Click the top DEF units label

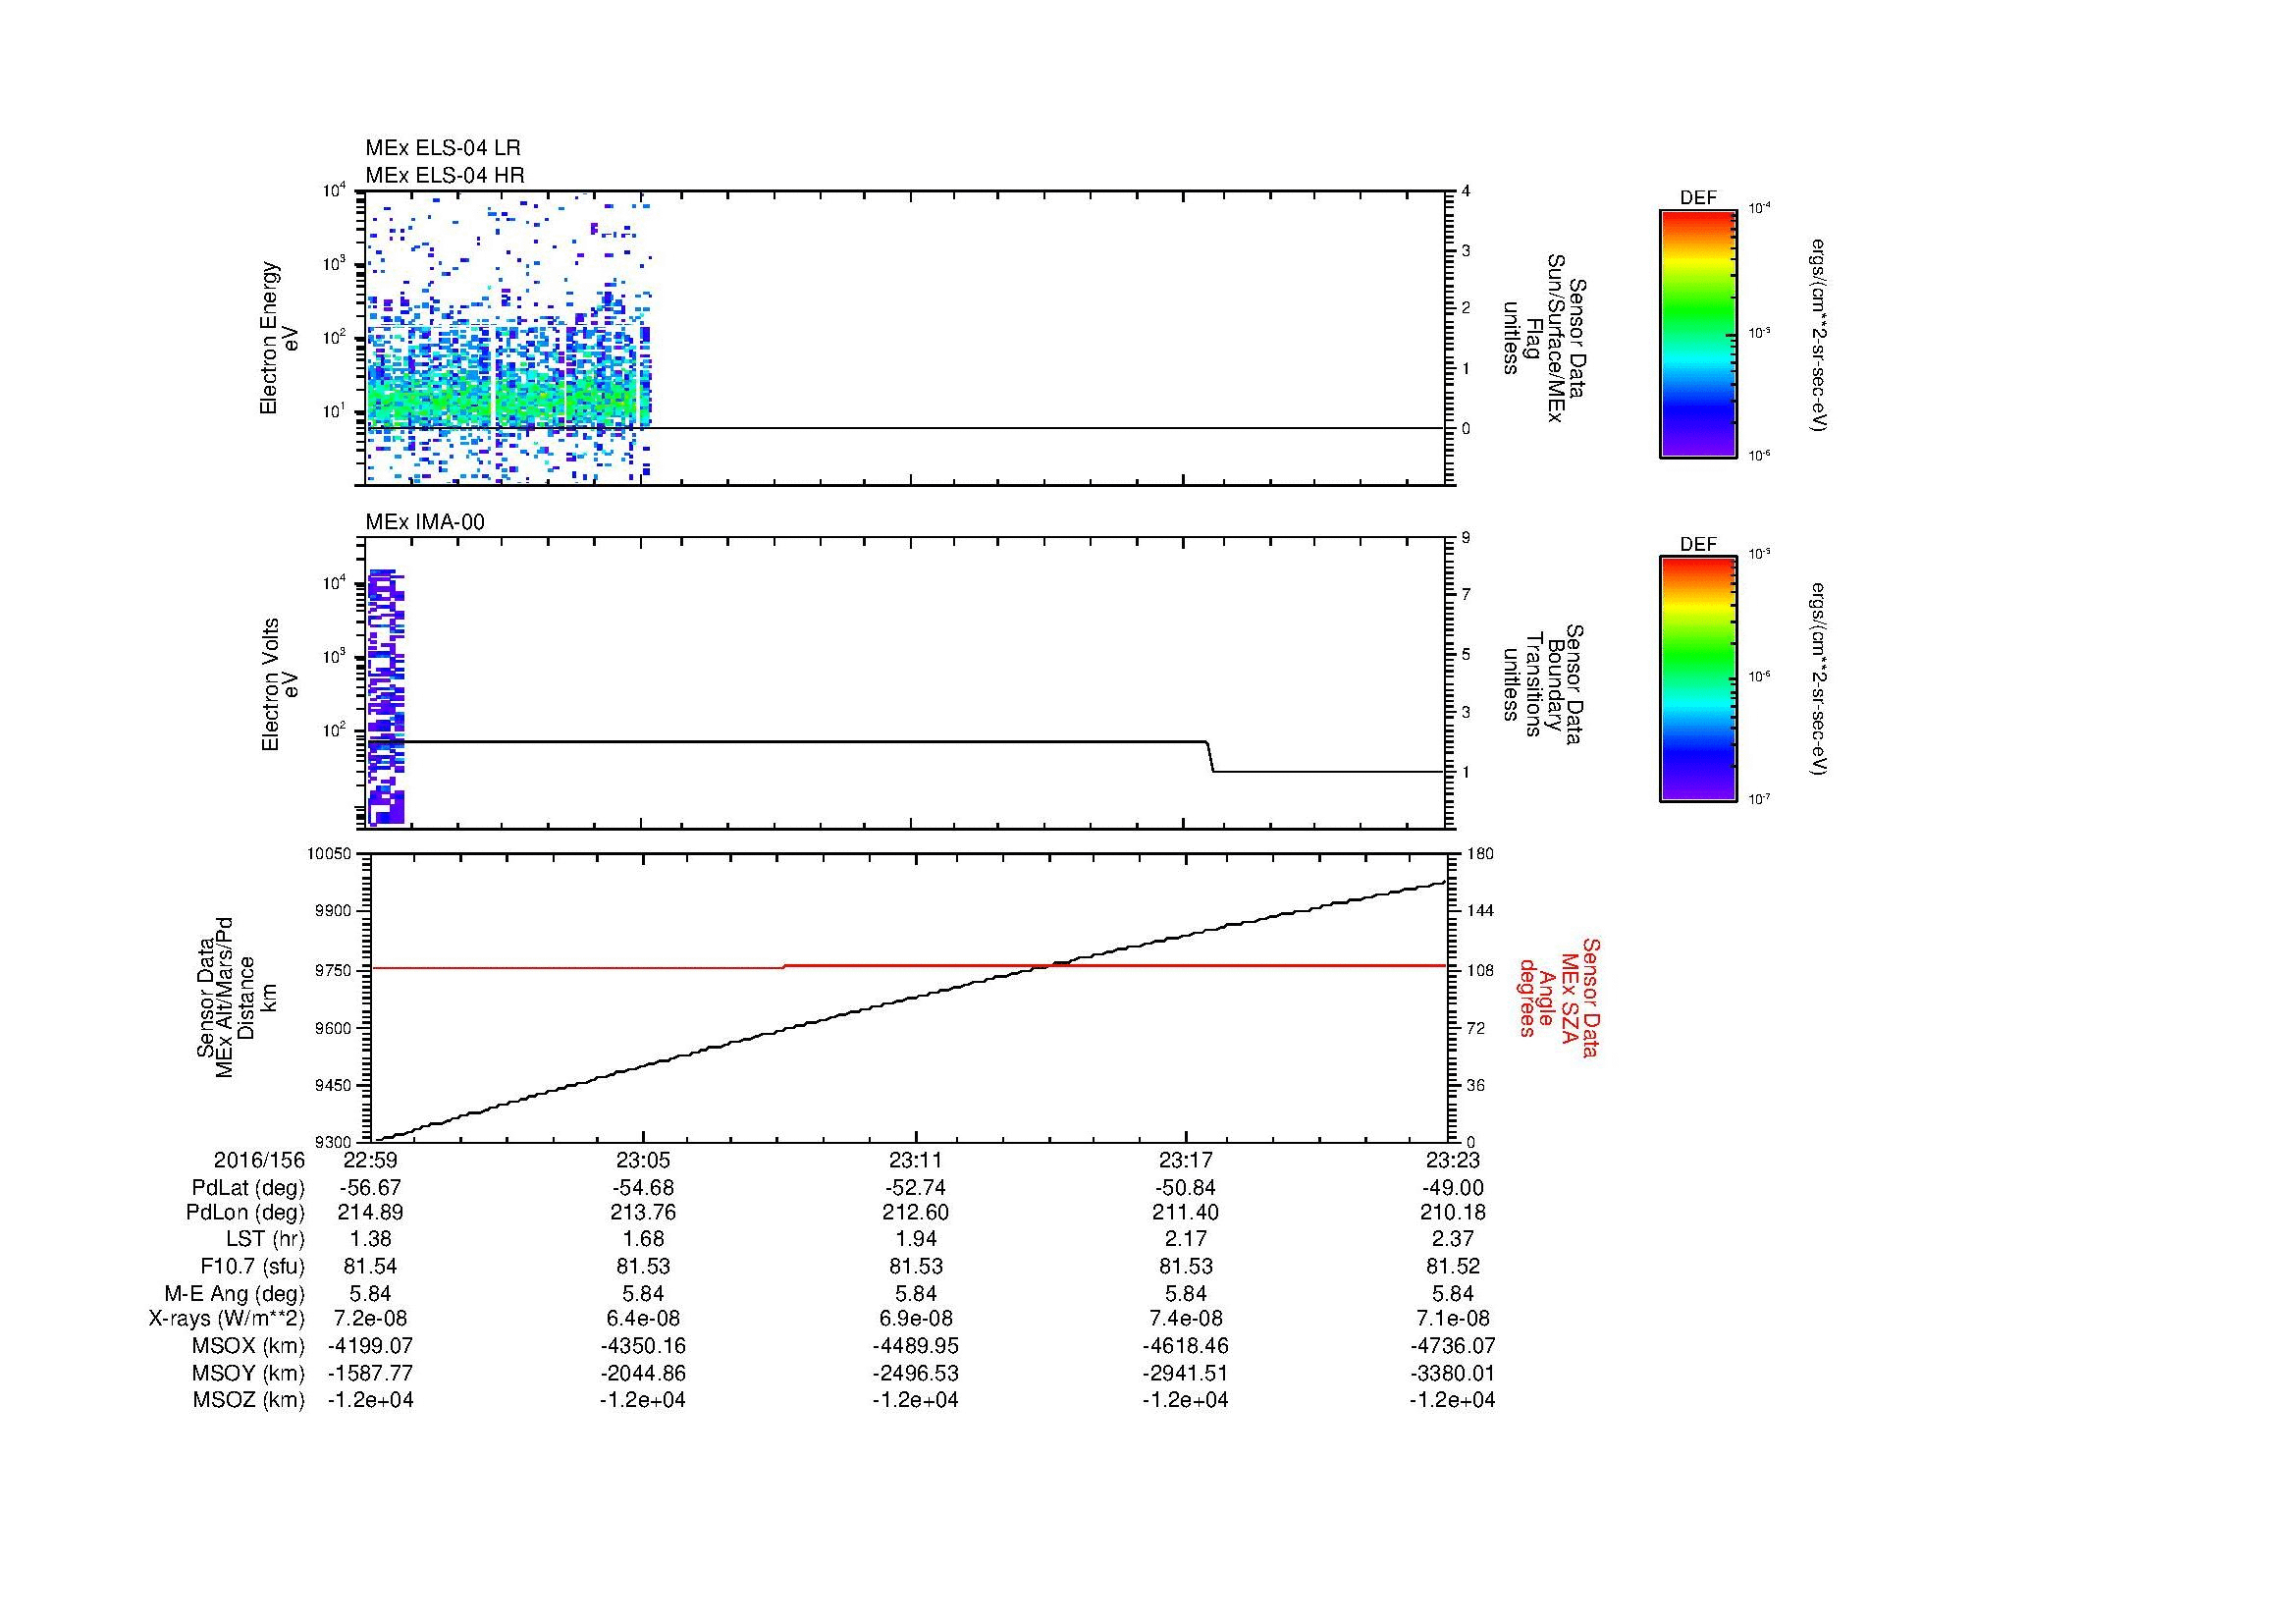[x=1818, y=335]
